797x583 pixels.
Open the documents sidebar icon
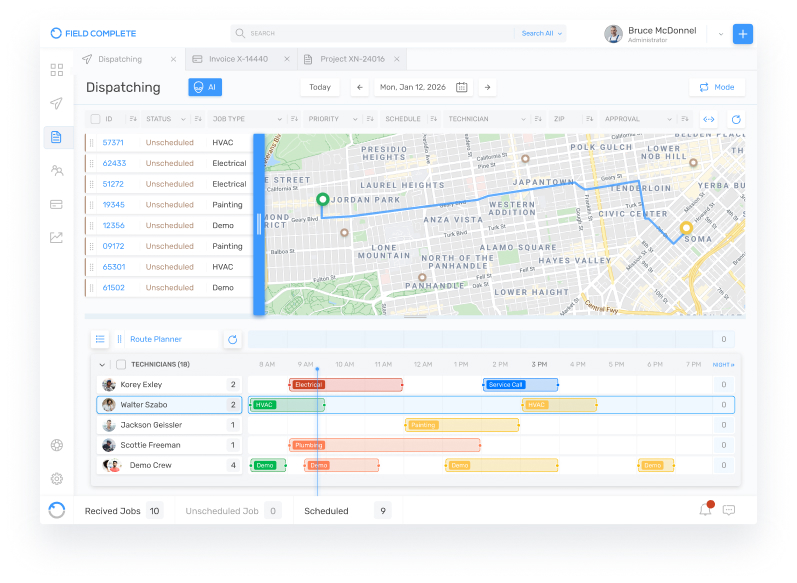pos(56,137)
